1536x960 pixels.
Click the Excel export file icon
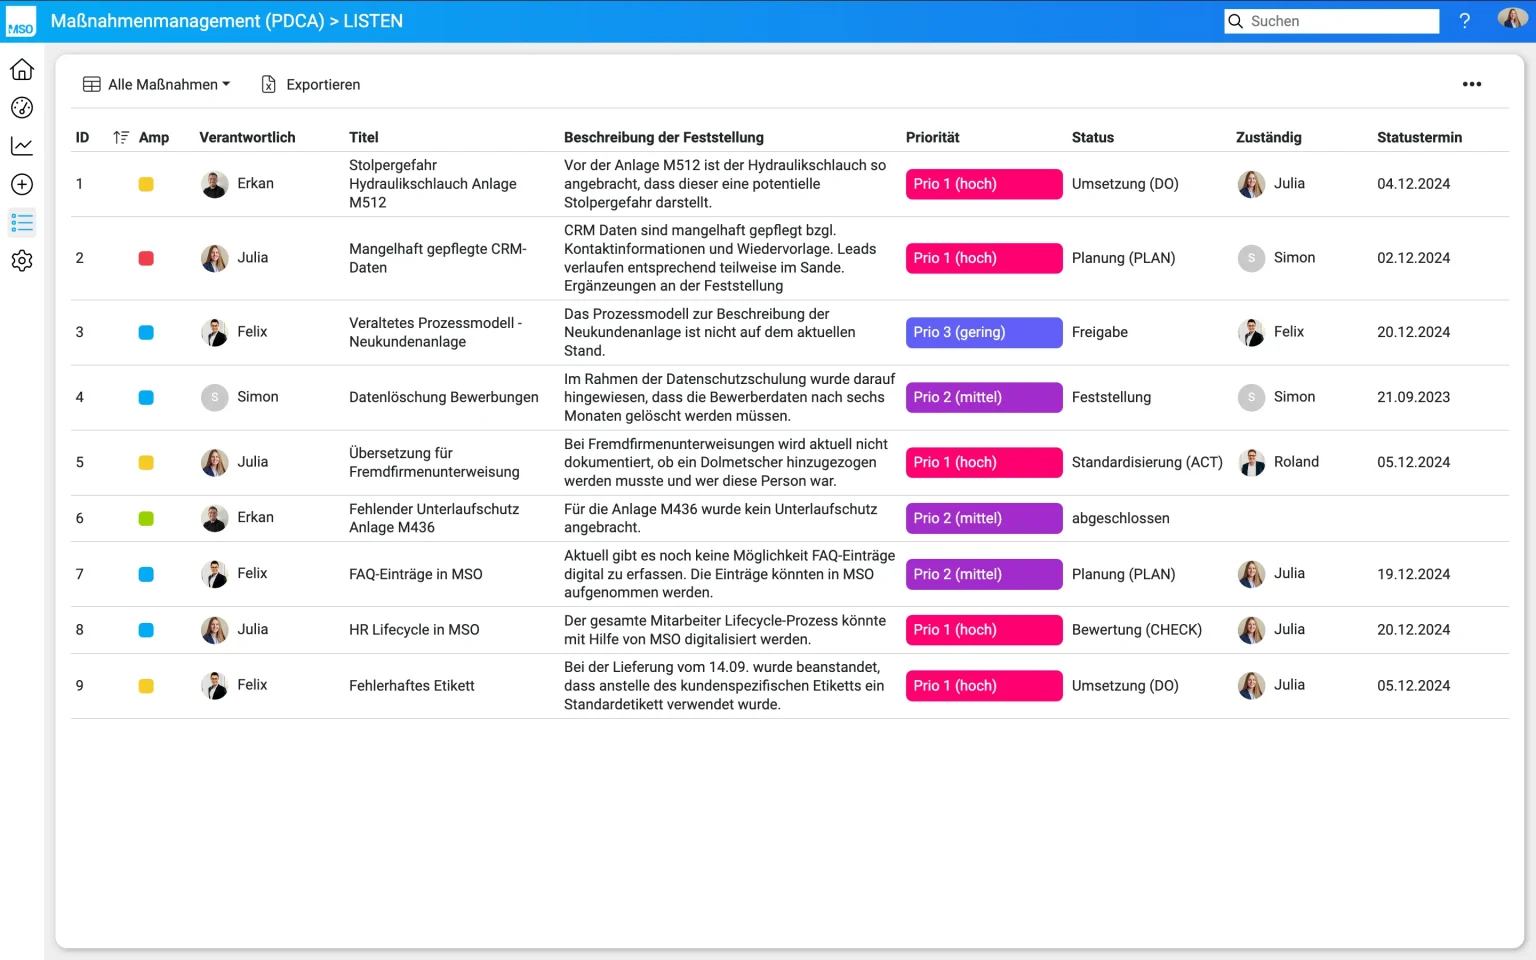pyautogui.click(x=269, y=84)
